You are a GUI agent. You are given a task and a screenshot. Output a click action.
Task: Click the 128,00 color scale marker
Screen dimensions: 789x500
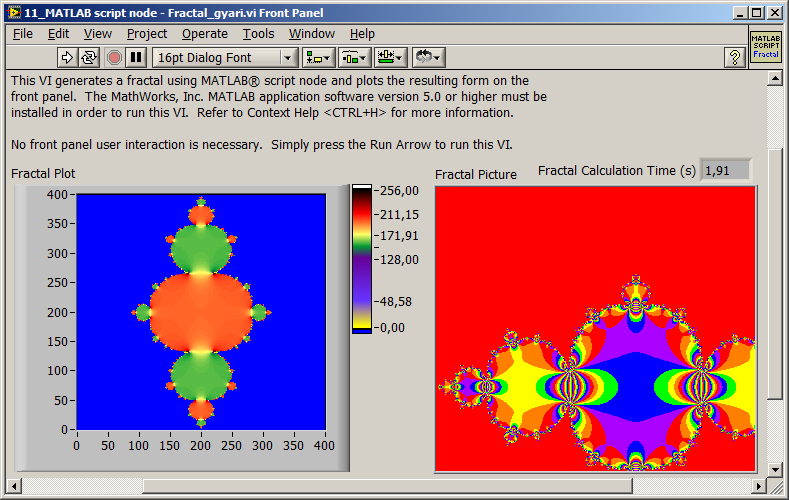399,260
